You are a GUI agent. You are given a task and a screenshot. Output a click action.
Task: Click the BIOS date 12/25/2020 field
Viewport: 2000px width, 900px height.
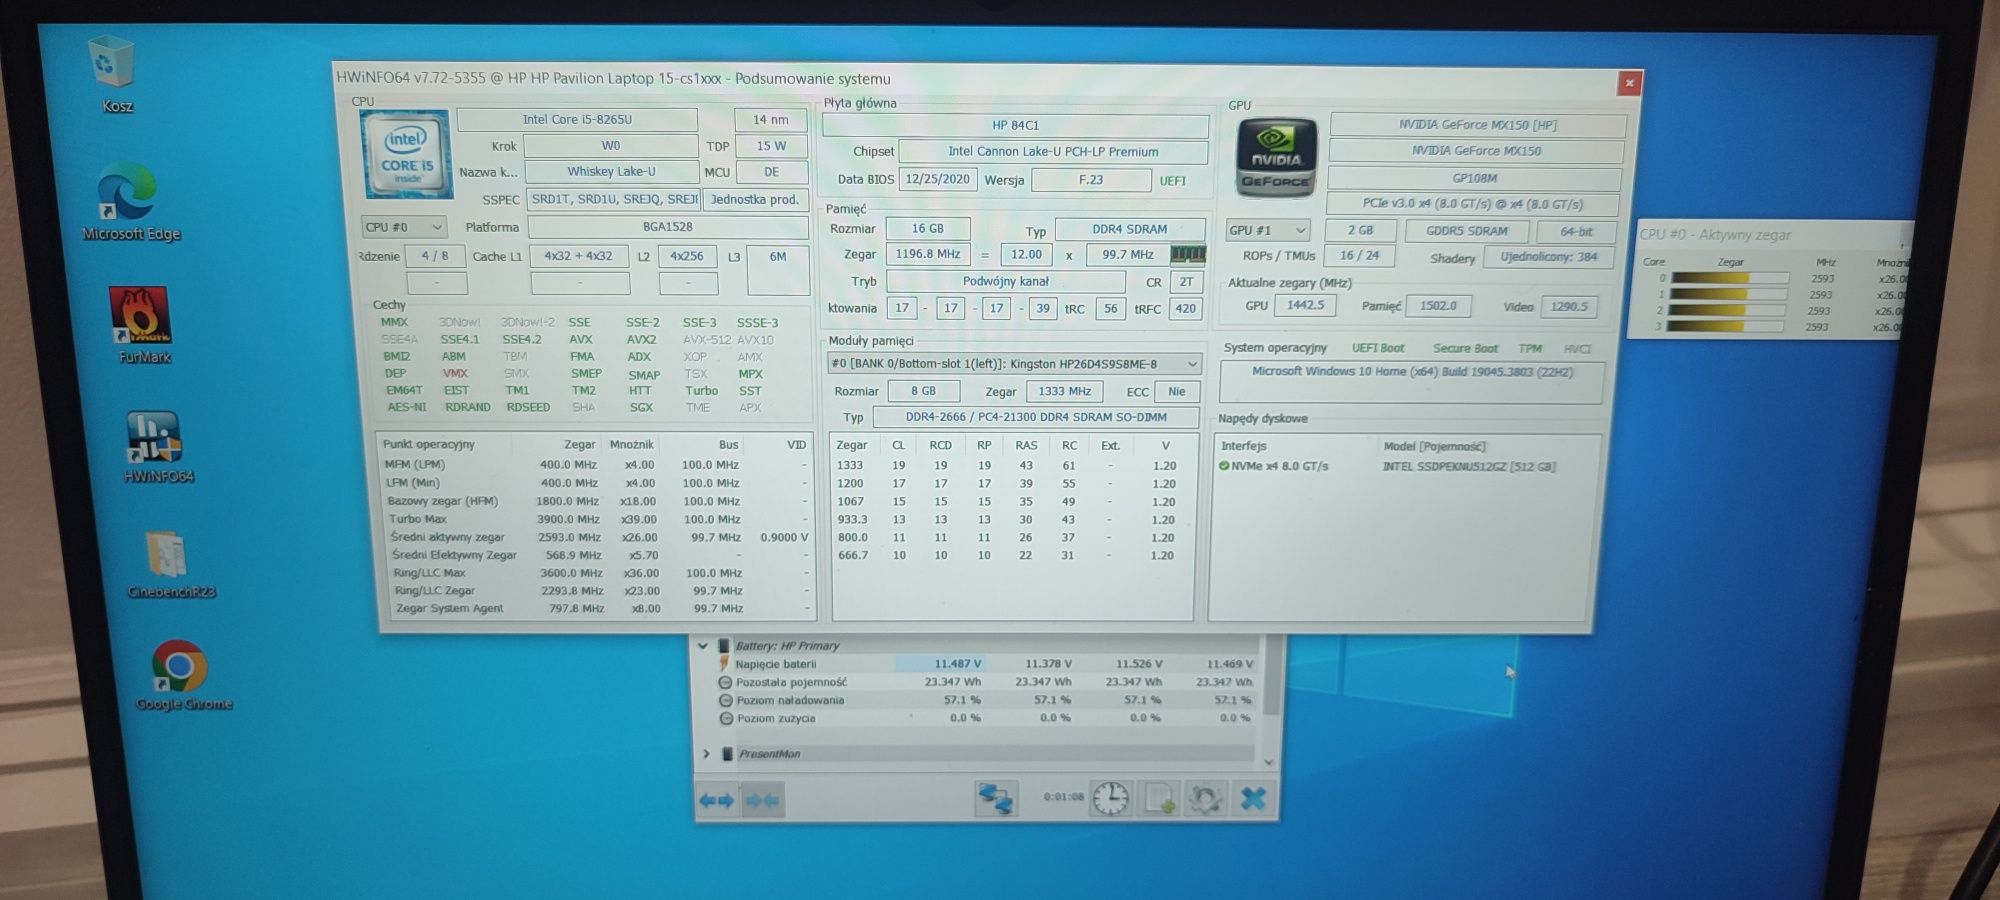[x=938, y=179]
